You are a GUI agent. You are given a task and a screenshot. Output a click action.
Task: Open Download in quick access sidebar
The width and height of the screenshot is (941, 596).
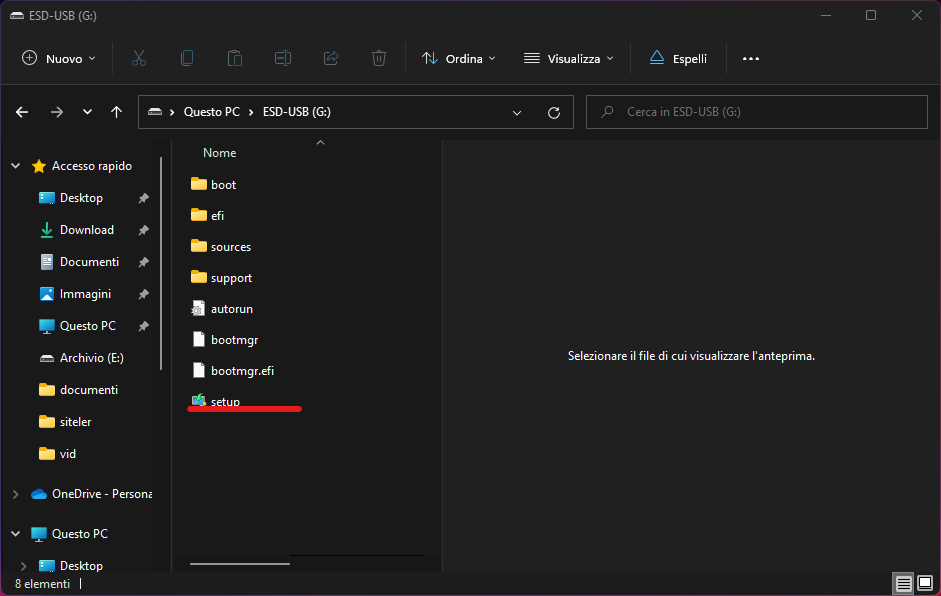86,230
